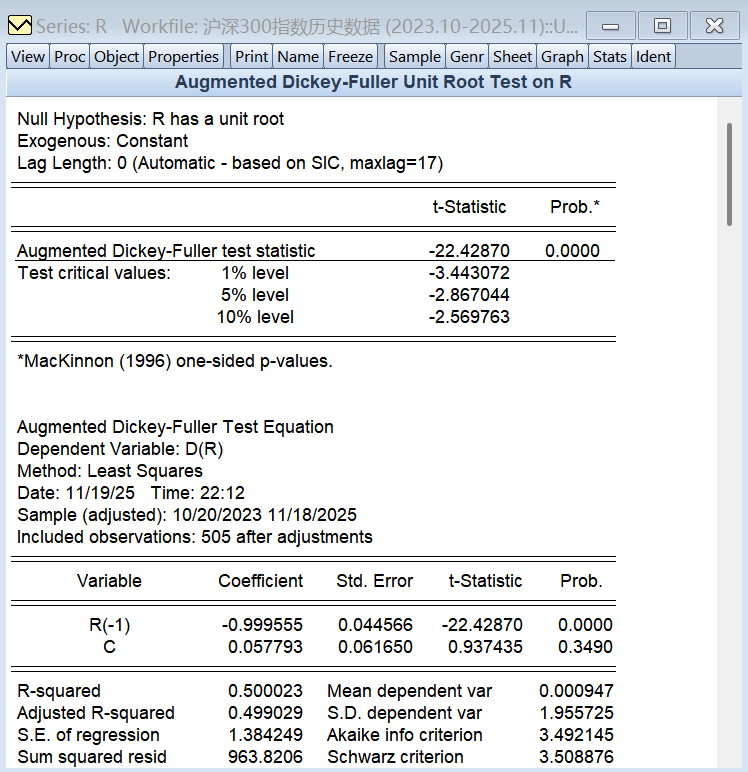
Task: Click the Exogenous: Constant line
Action: point(102,141)
